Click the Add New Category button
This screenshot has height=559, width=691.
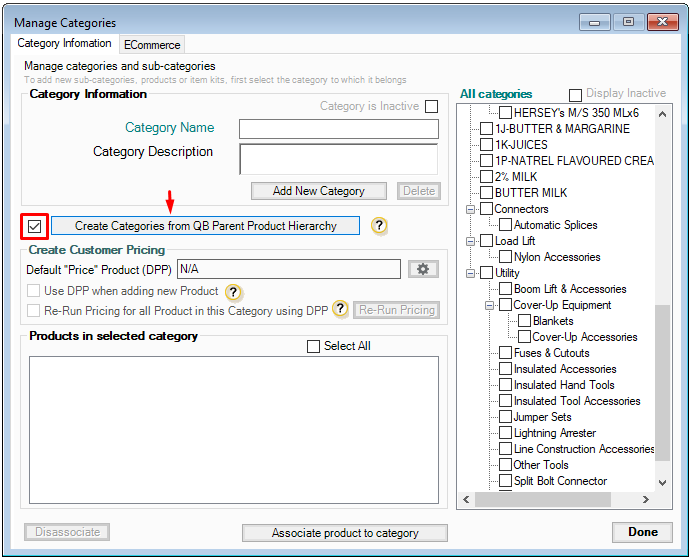(x=320, y=191)
